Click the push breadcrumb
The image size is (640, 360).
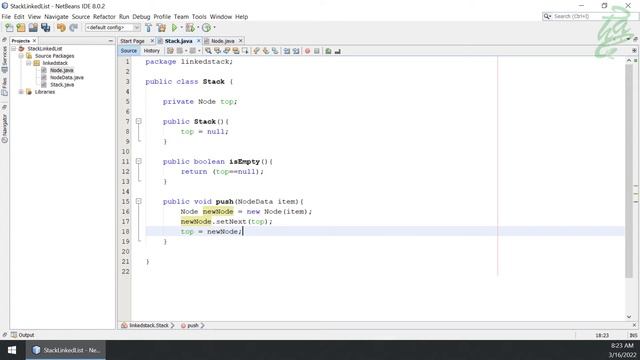(192, 325)
